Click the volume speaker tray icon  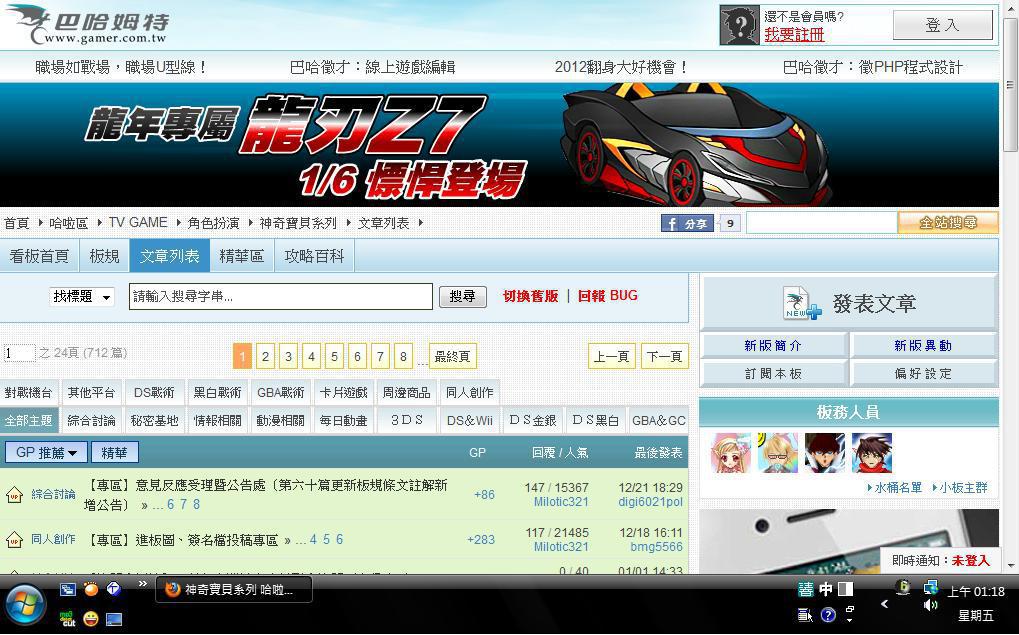pos(931,606)
